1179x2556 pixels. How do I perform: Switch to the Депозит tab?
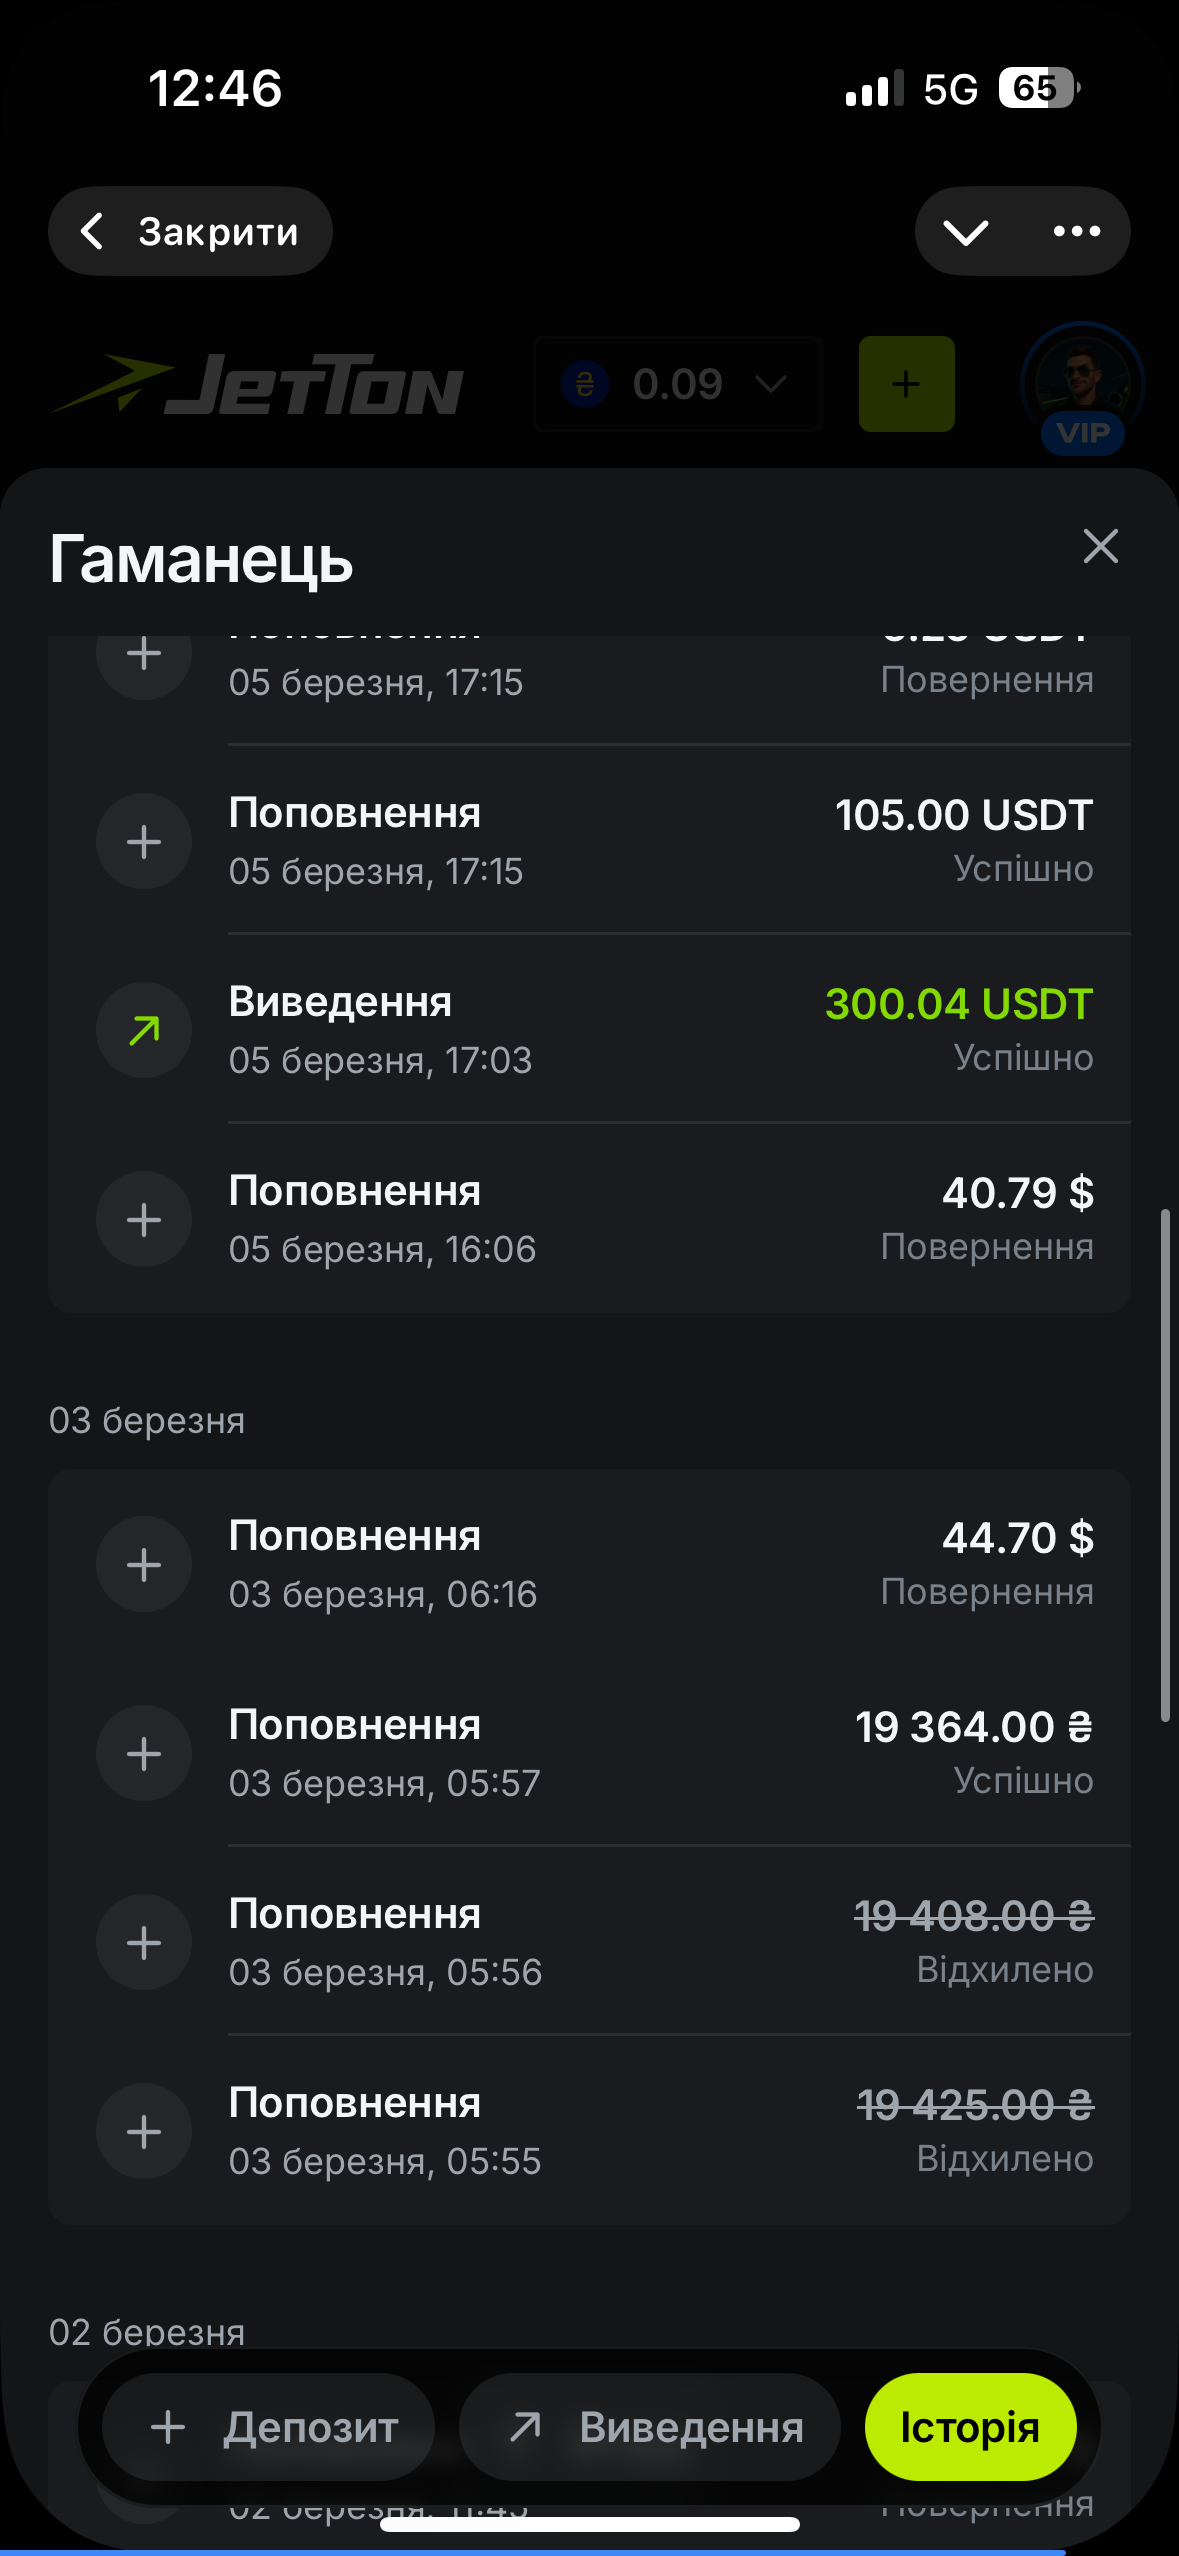(269, 2427)
